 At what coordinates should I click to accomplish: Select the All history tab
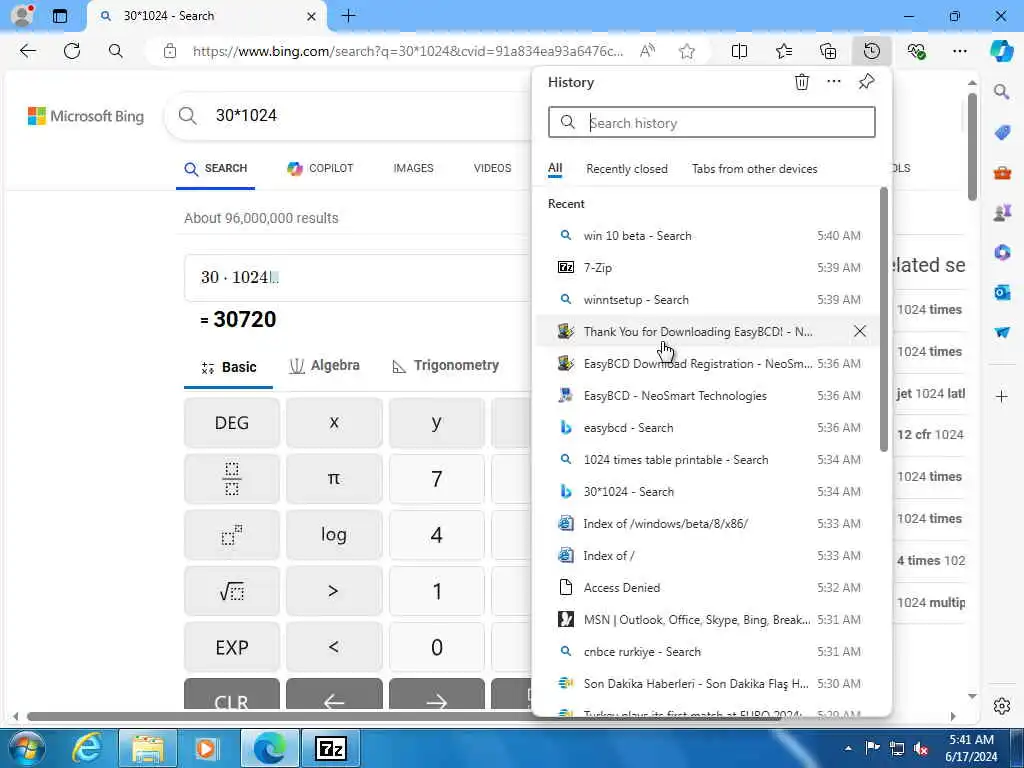pyautogui.click(x=555, y=168)
